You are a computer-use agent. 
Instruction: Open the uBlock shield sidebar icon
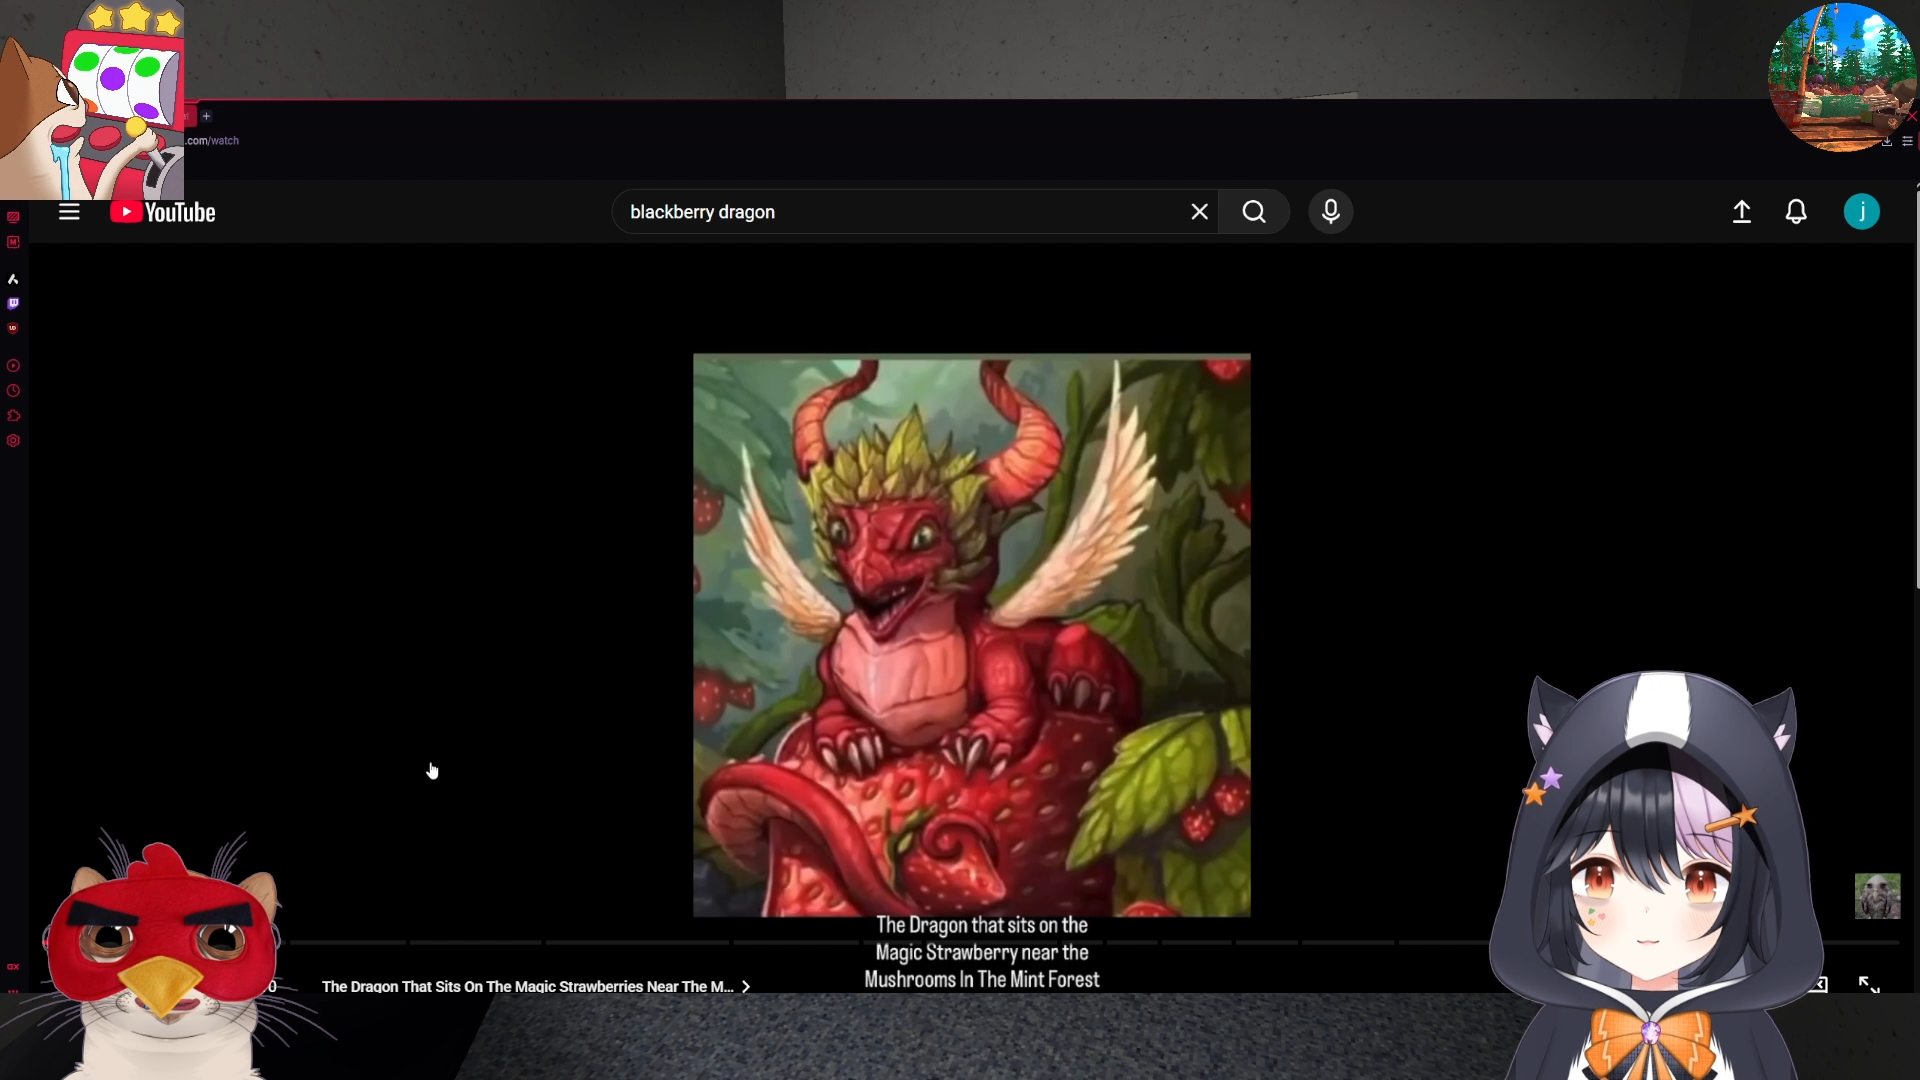(13, 328)
